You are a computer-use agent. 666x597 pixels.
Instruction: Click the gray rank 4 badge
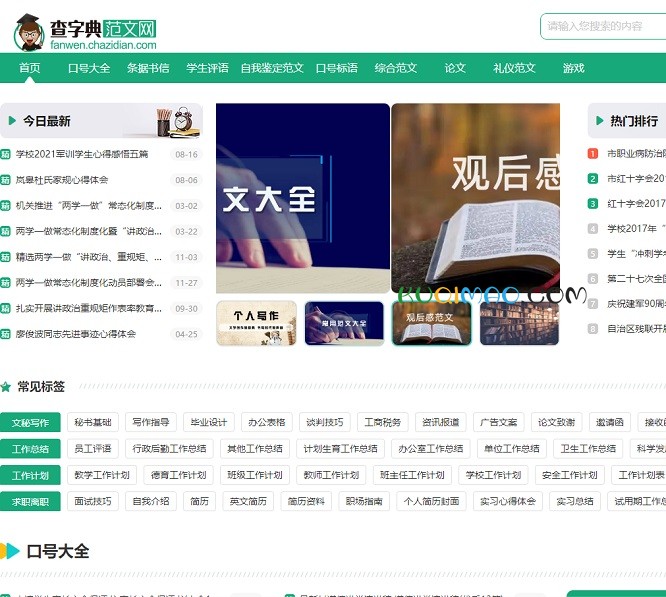(x=593, y=228)
